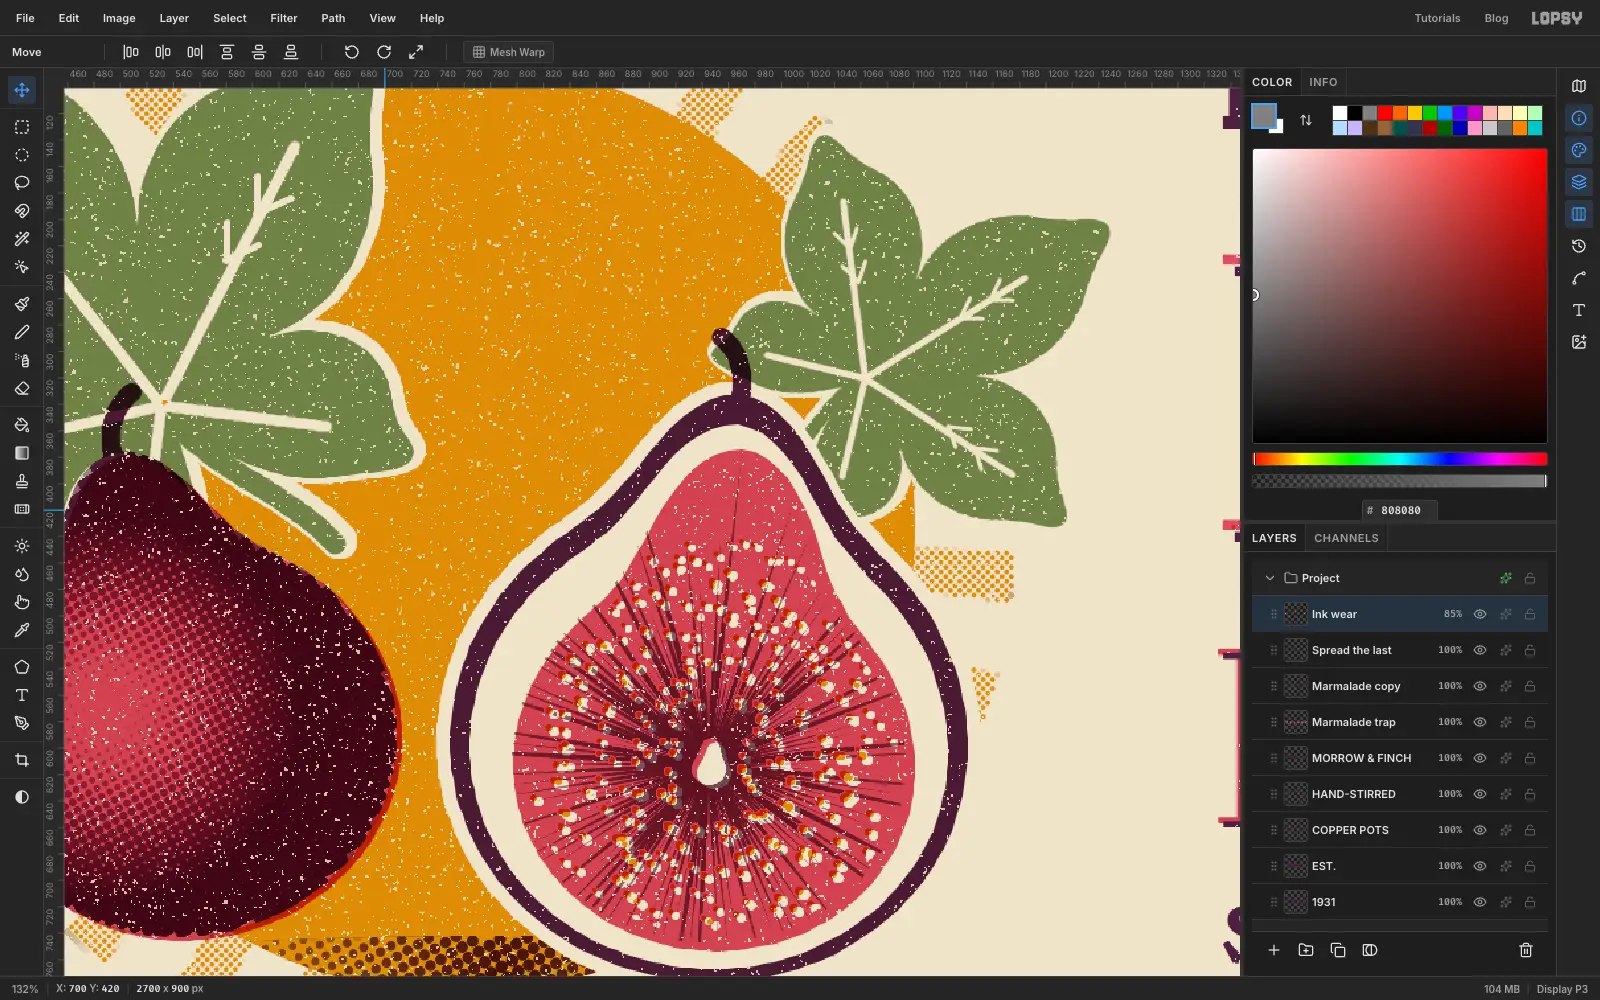Open the Blog link
Image resolution: width=1600 pixels, height=1000 pixels.
tap(1496, 18)
